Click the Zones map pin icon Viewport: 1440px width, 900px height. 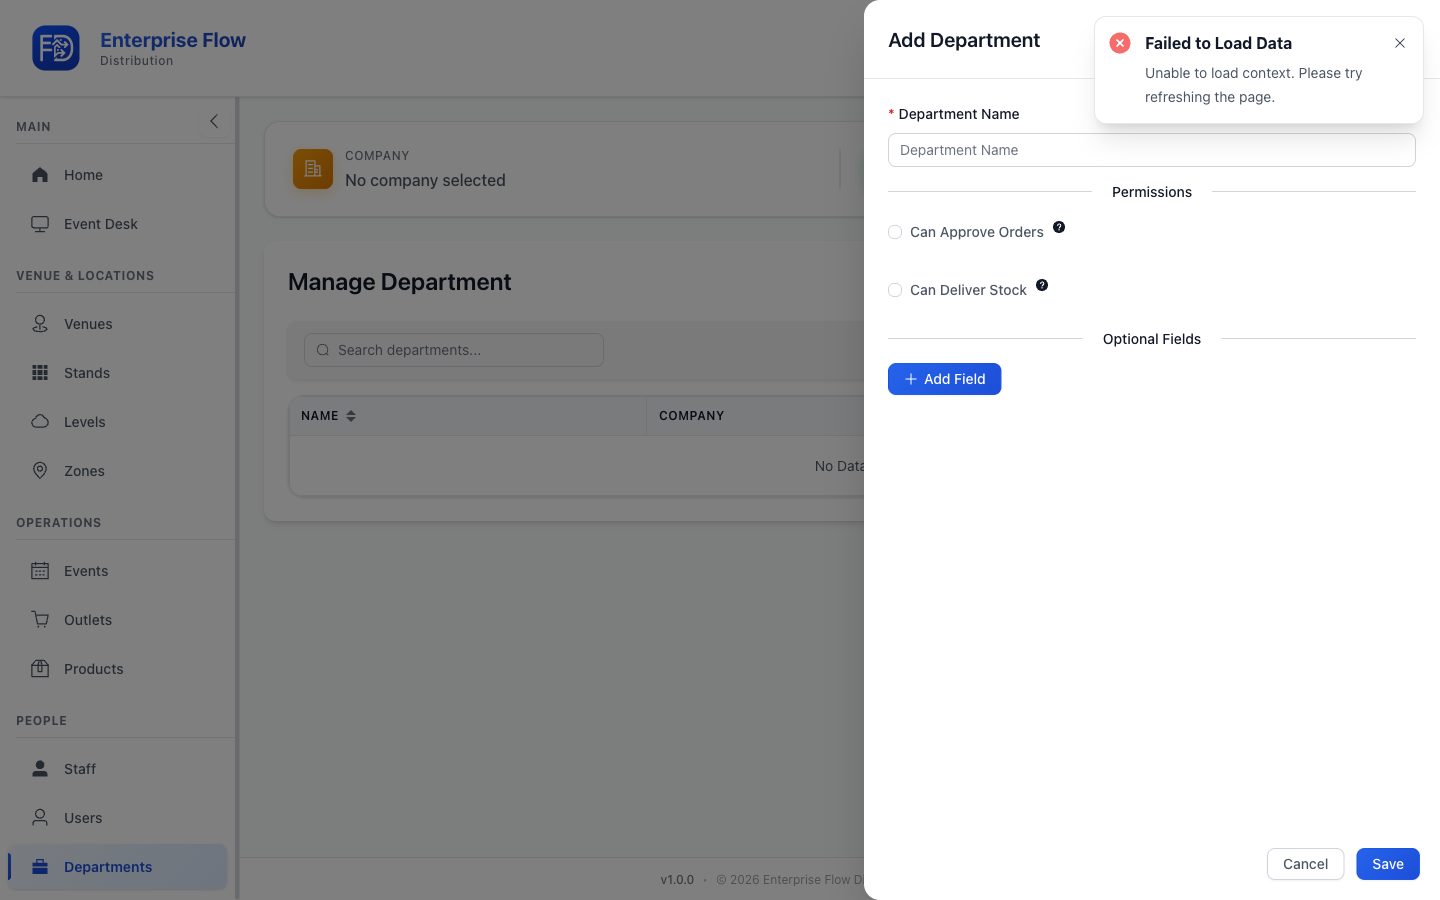pyautogui.click(x=40, y=471)
